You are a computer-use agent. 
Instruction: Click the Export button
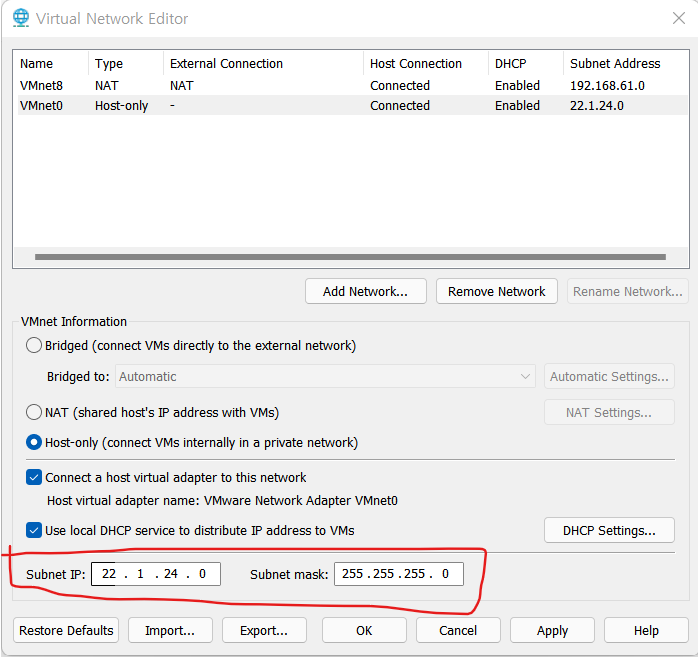pyautogui.click(x=264, y=630)
